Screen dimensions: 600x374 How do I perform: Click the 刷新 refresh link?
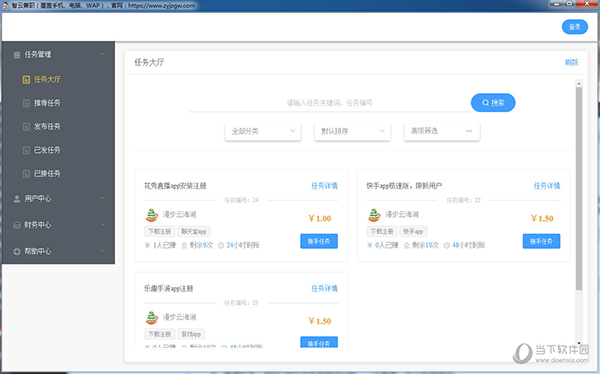(x=571, y=62)
